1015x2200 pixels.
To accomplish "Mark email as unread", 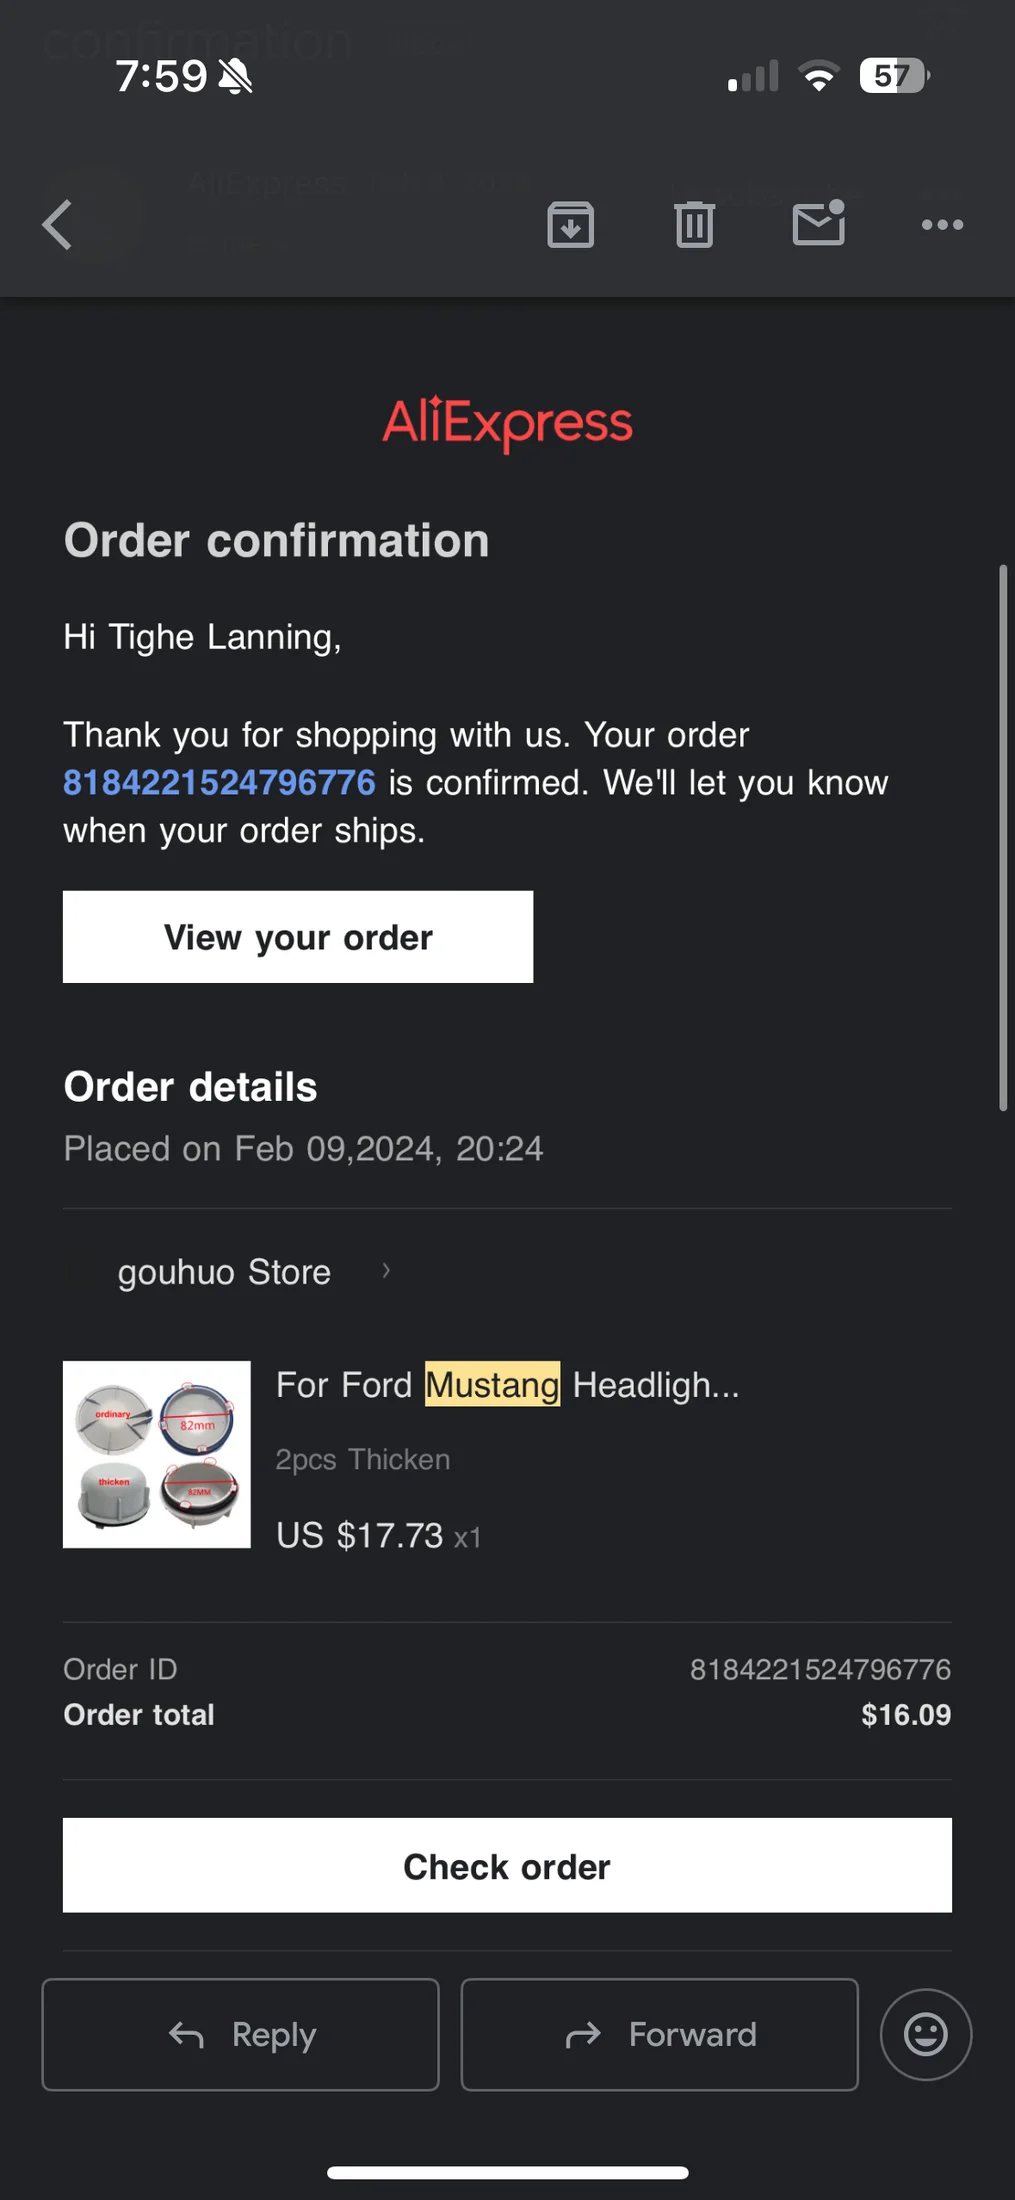I will pos(819,223).
